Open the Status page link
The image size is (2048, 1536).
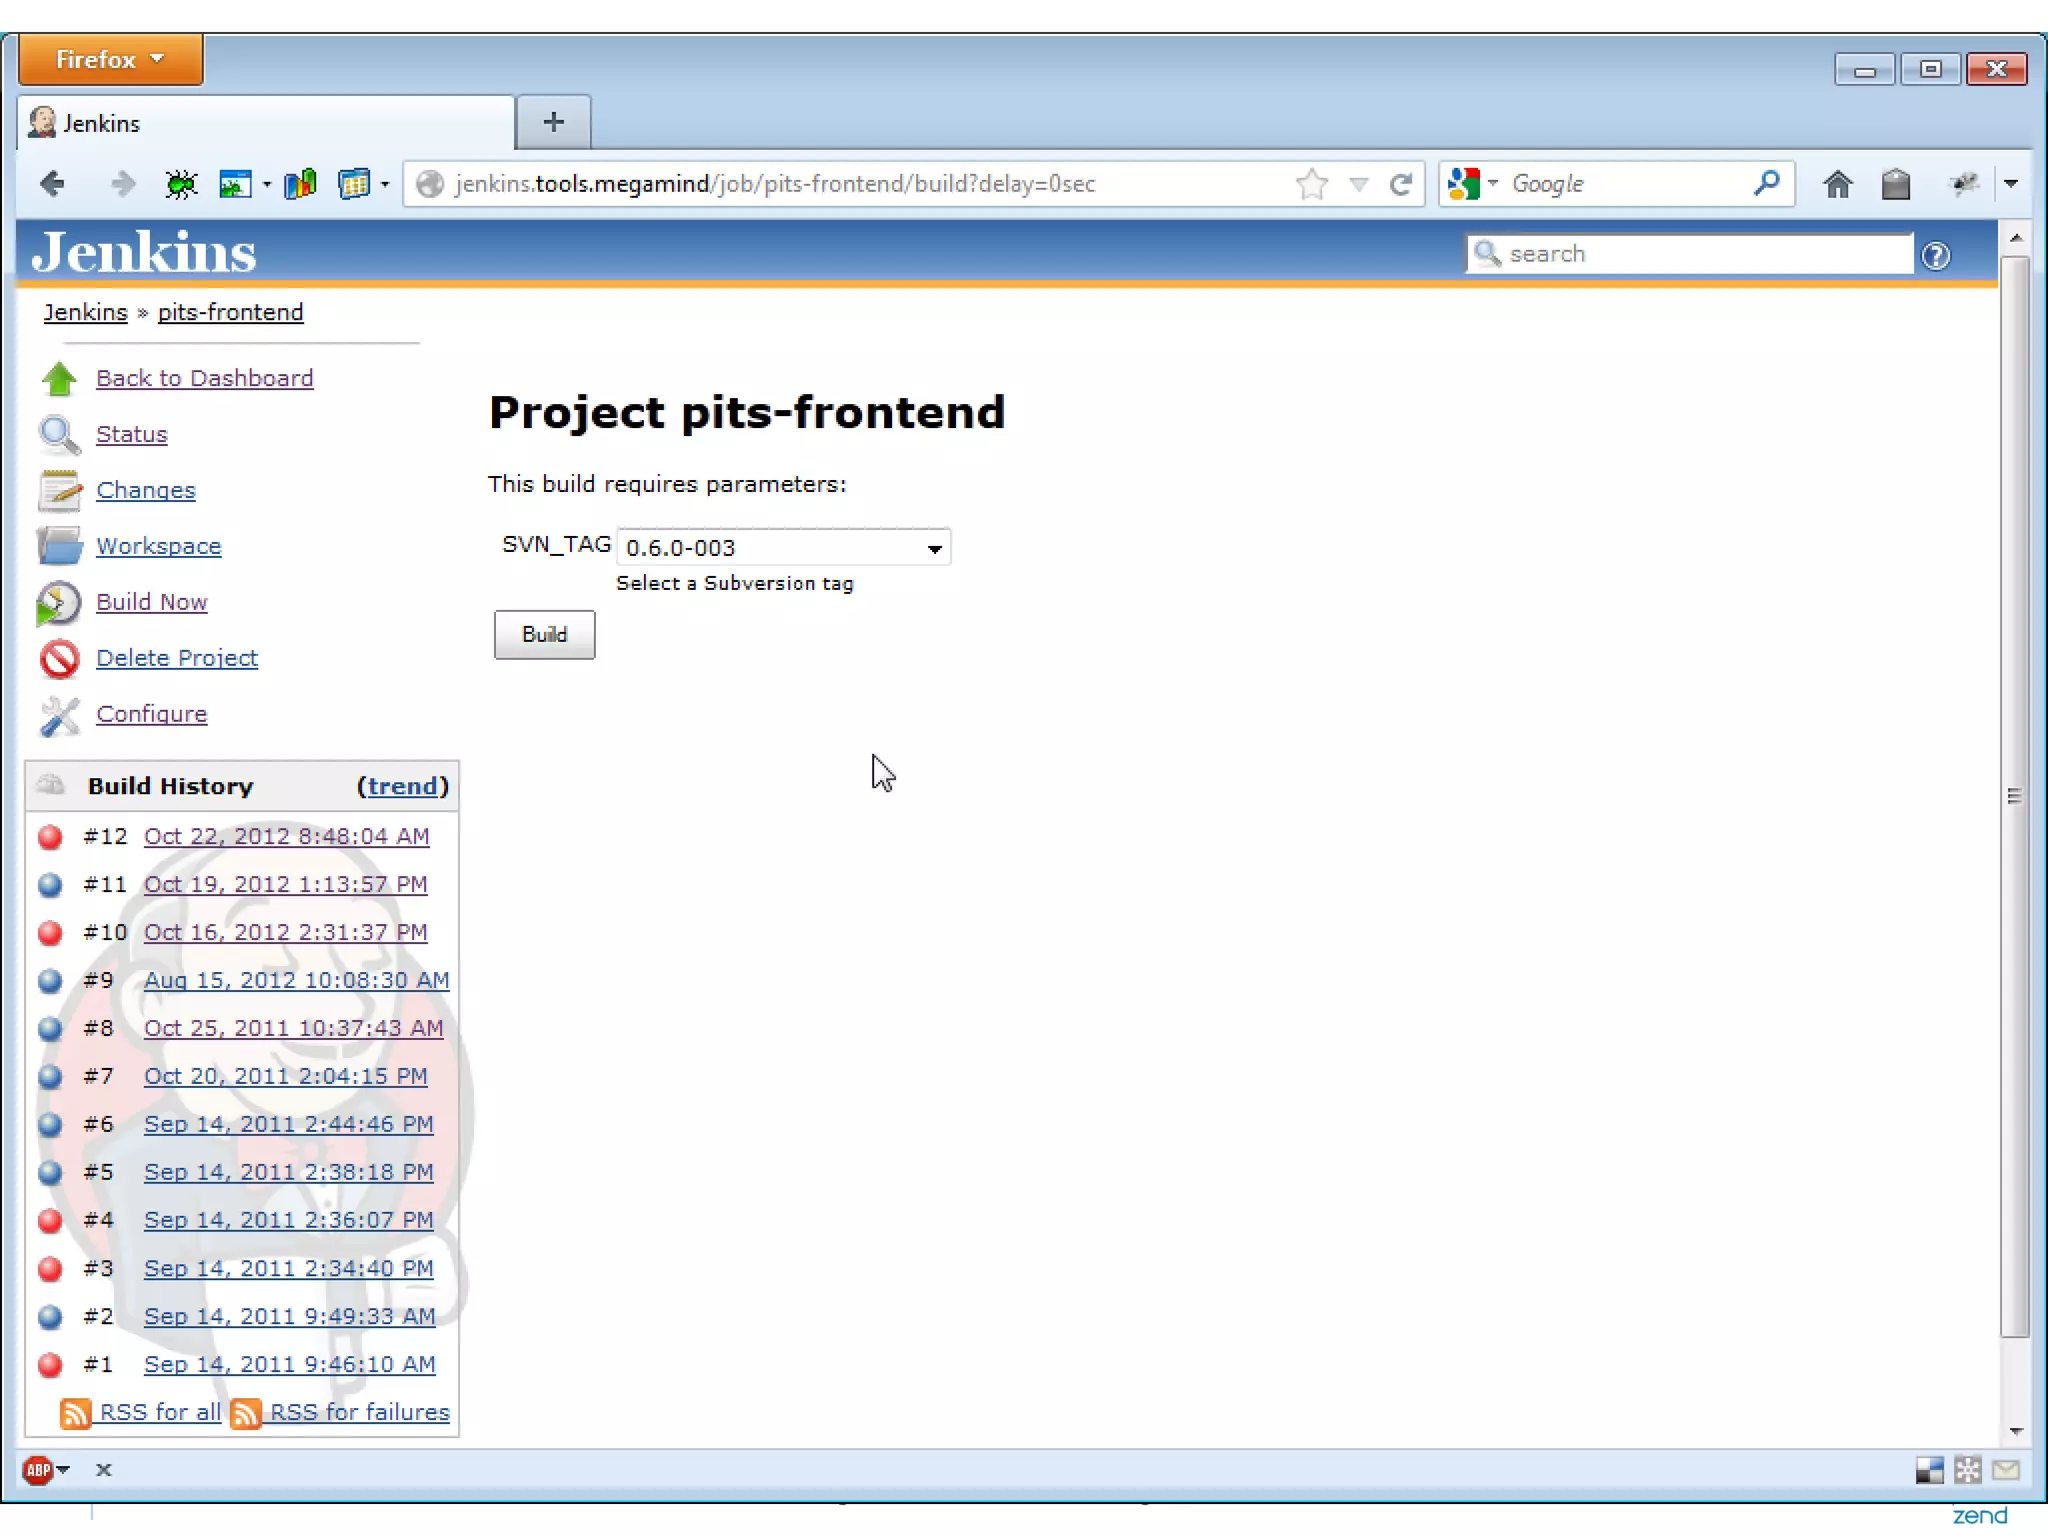[x=132, y=434]
